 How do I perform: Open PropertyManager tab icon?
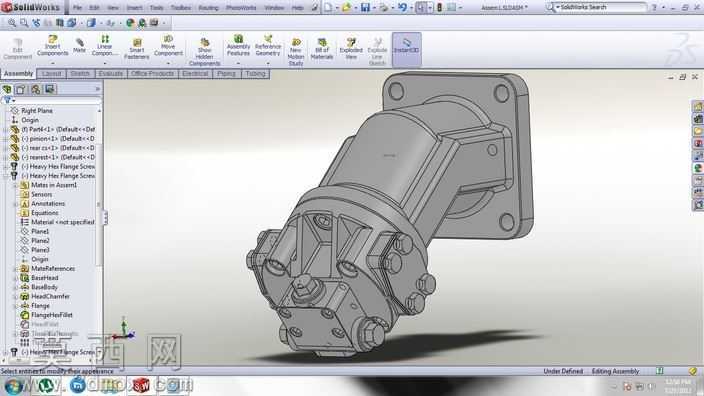[21, 89]
